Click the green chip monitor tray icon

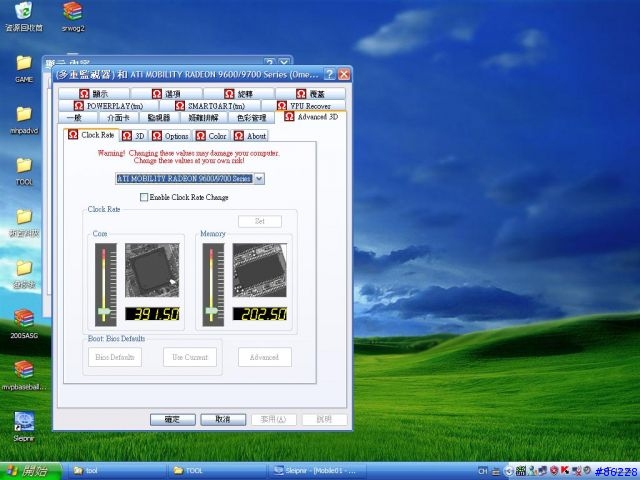pyautogui.click(x=520, y=471)
